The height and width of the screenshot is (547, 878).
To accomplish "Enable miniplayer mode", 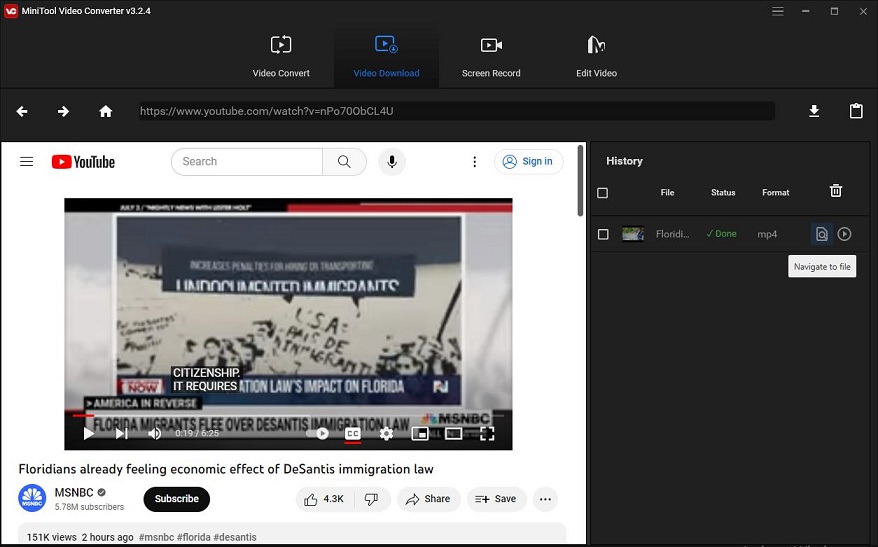I will pyautogui.click(x=419, y=433).
